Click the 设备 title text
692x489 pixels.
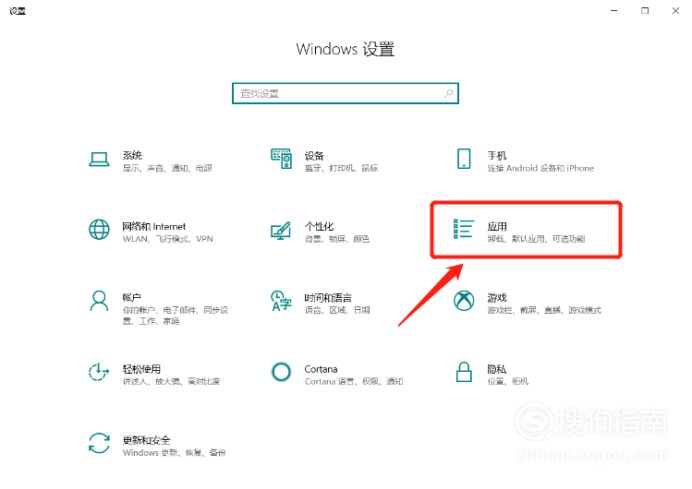314,155
